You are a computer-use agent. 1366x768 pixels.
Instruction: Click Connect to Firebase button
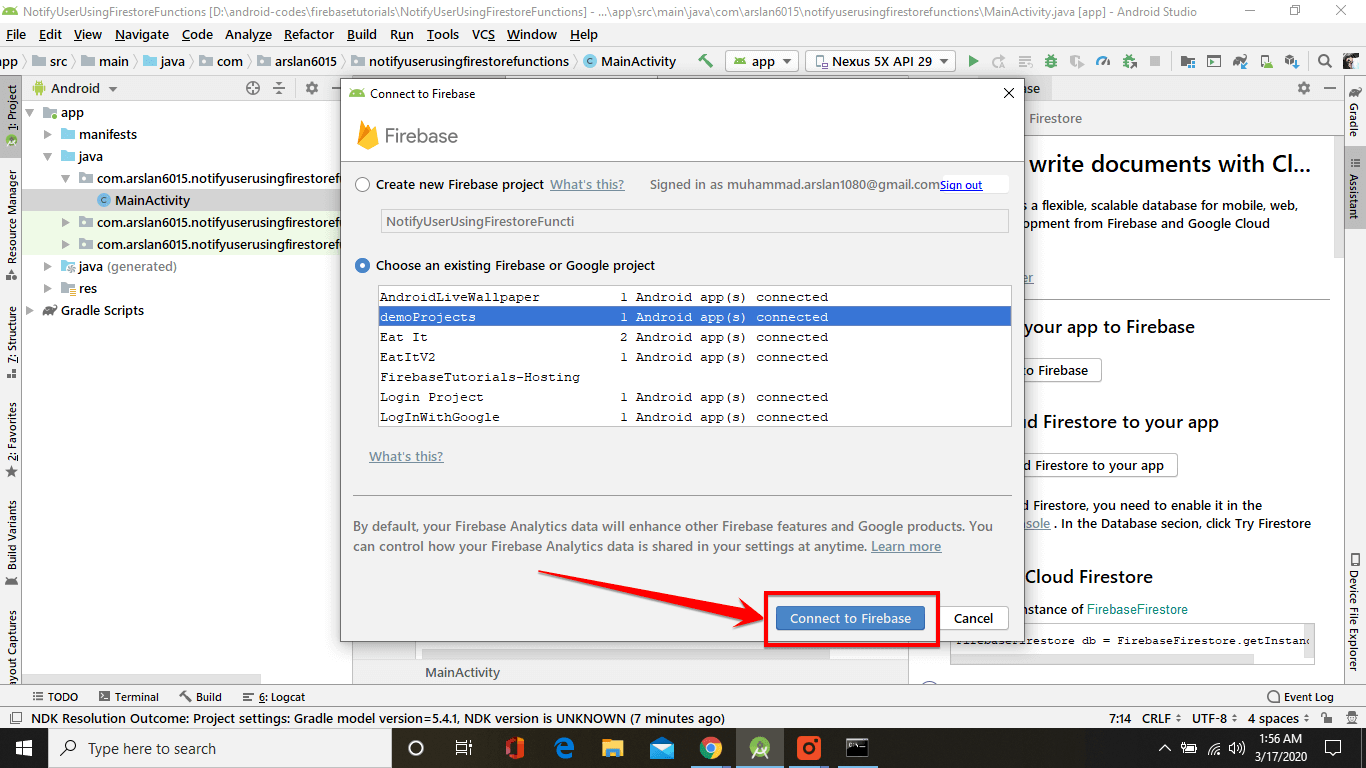(x=850, y=618)
